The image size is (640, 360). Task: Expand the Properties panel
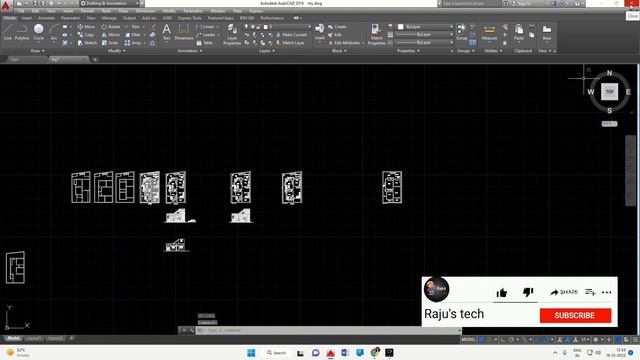tap(408, 51)
